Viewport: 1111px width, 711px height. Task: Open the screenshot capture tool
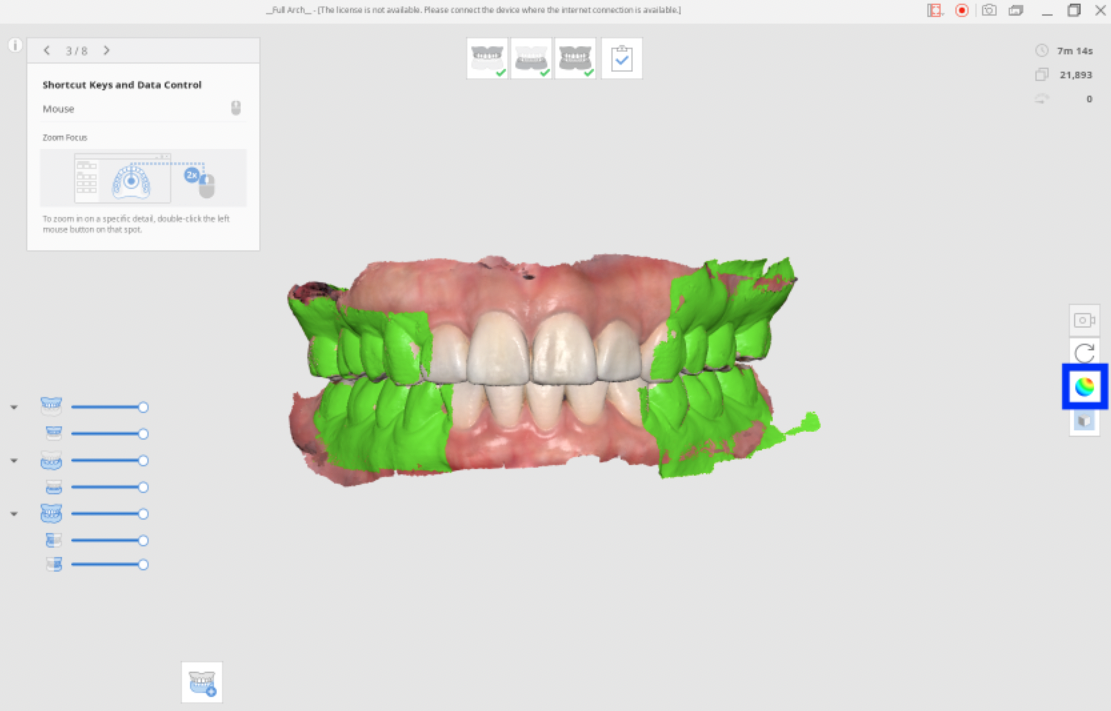[x=1084, y=320]
